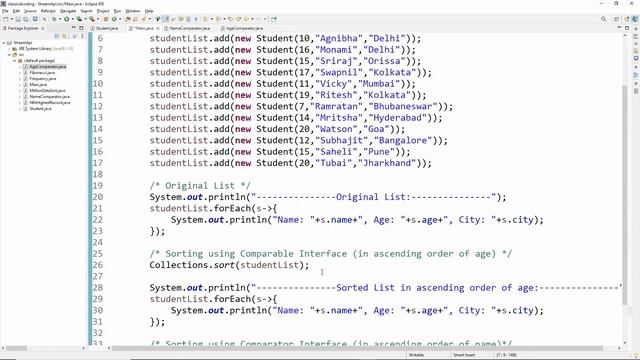Open the Source menu
640x360 pixels.
pos(30,11)
